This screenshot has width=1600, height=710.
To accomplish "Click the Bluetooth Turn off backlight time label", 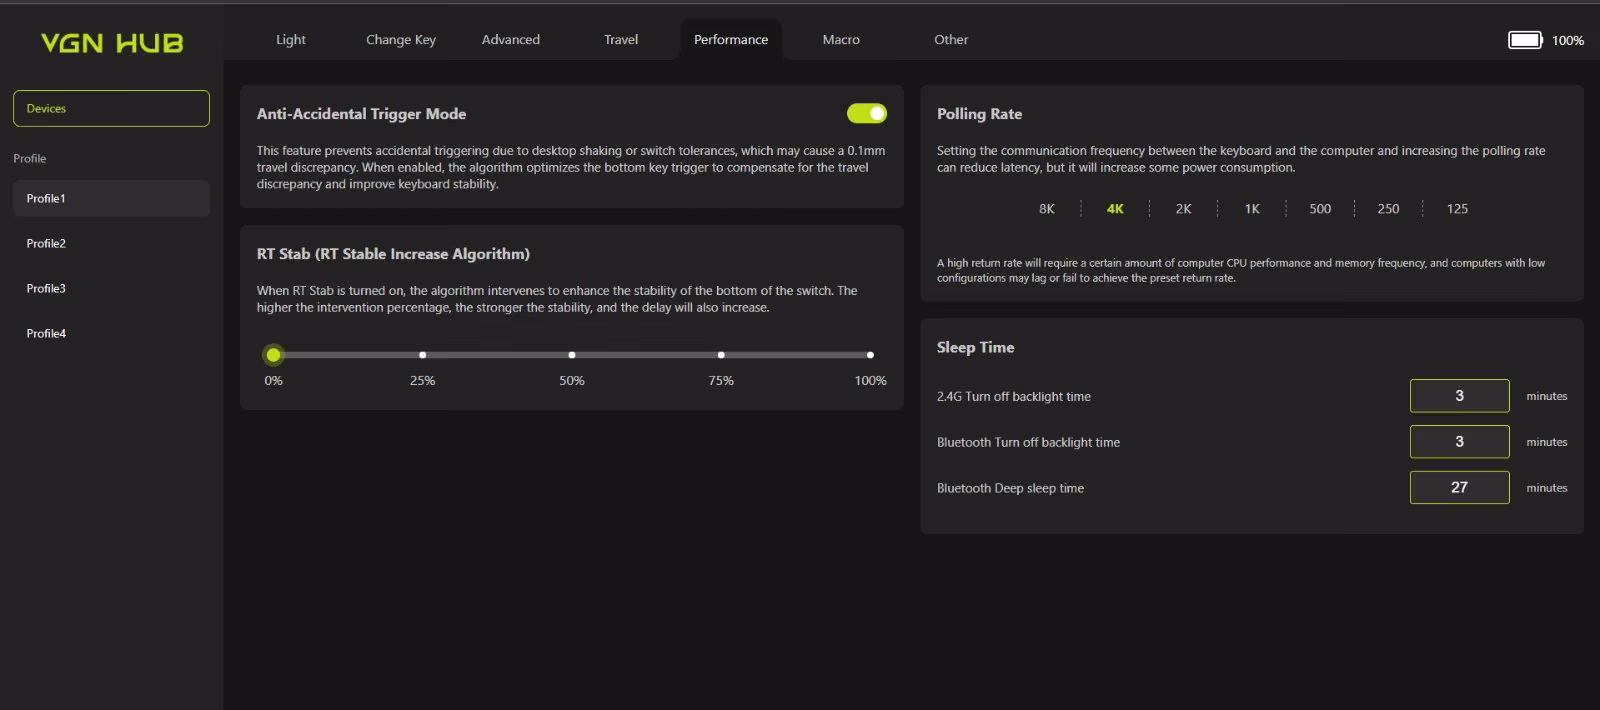I will coord(1028,443).
